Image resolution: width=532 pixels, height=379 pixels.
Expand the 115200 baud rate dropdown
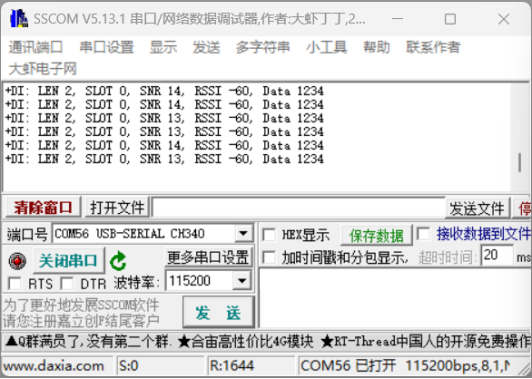pyautogui.click(x=242, y=281)
